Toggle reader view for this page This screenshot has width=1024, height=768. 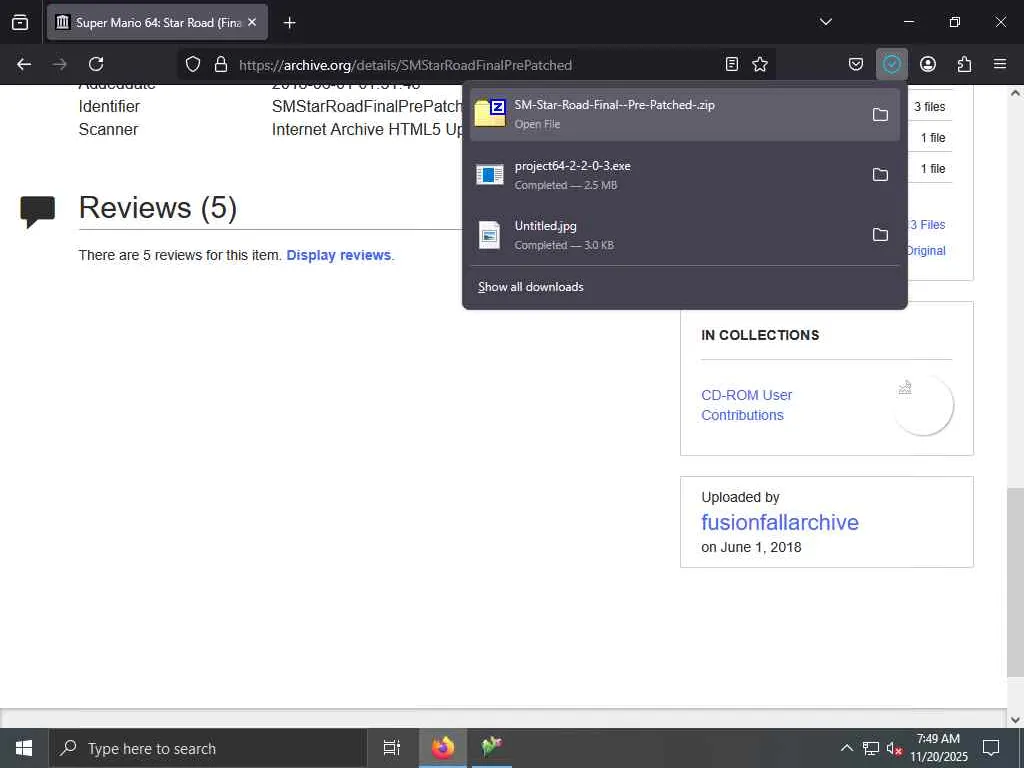[x=732, y=64]
